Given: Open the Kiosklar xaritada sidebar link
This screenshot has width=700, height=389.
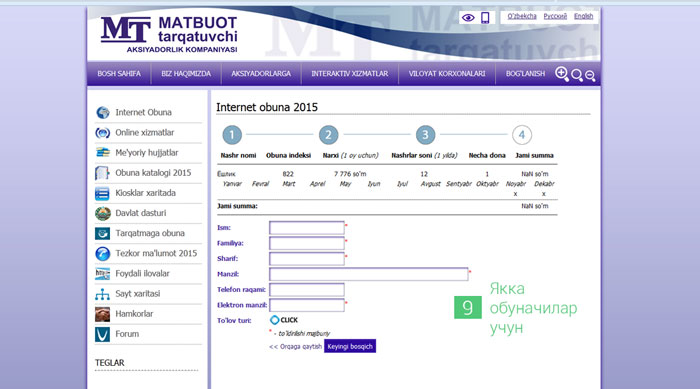Looking at the screenshot, I should (146, 193).
